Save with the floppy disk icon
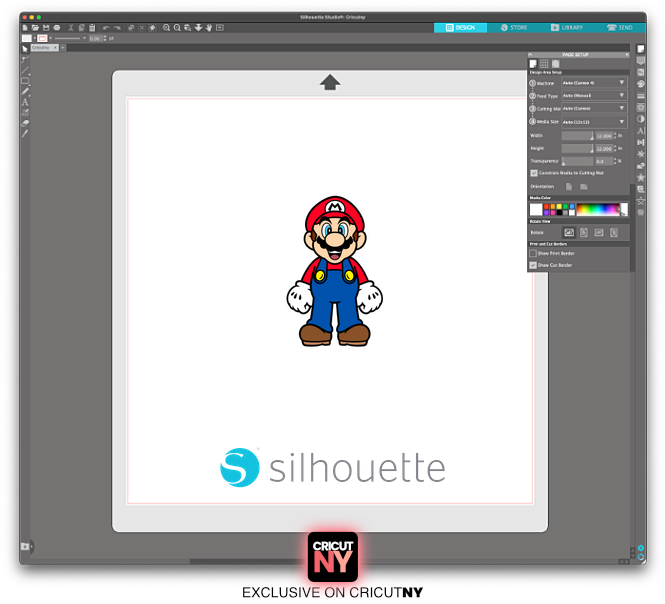The width and height of the screenshot is (665, 604). [x=46, y=28]
